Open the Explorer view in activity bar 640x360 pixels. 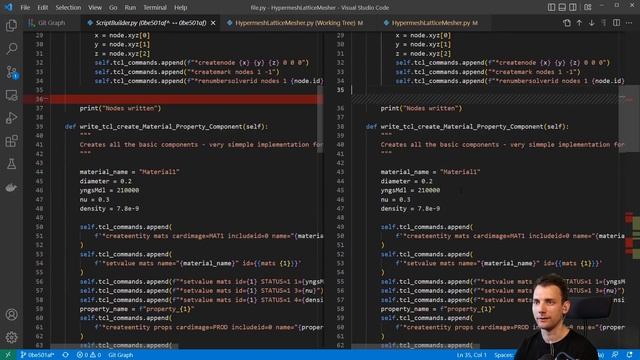click(x=11, y=26)
